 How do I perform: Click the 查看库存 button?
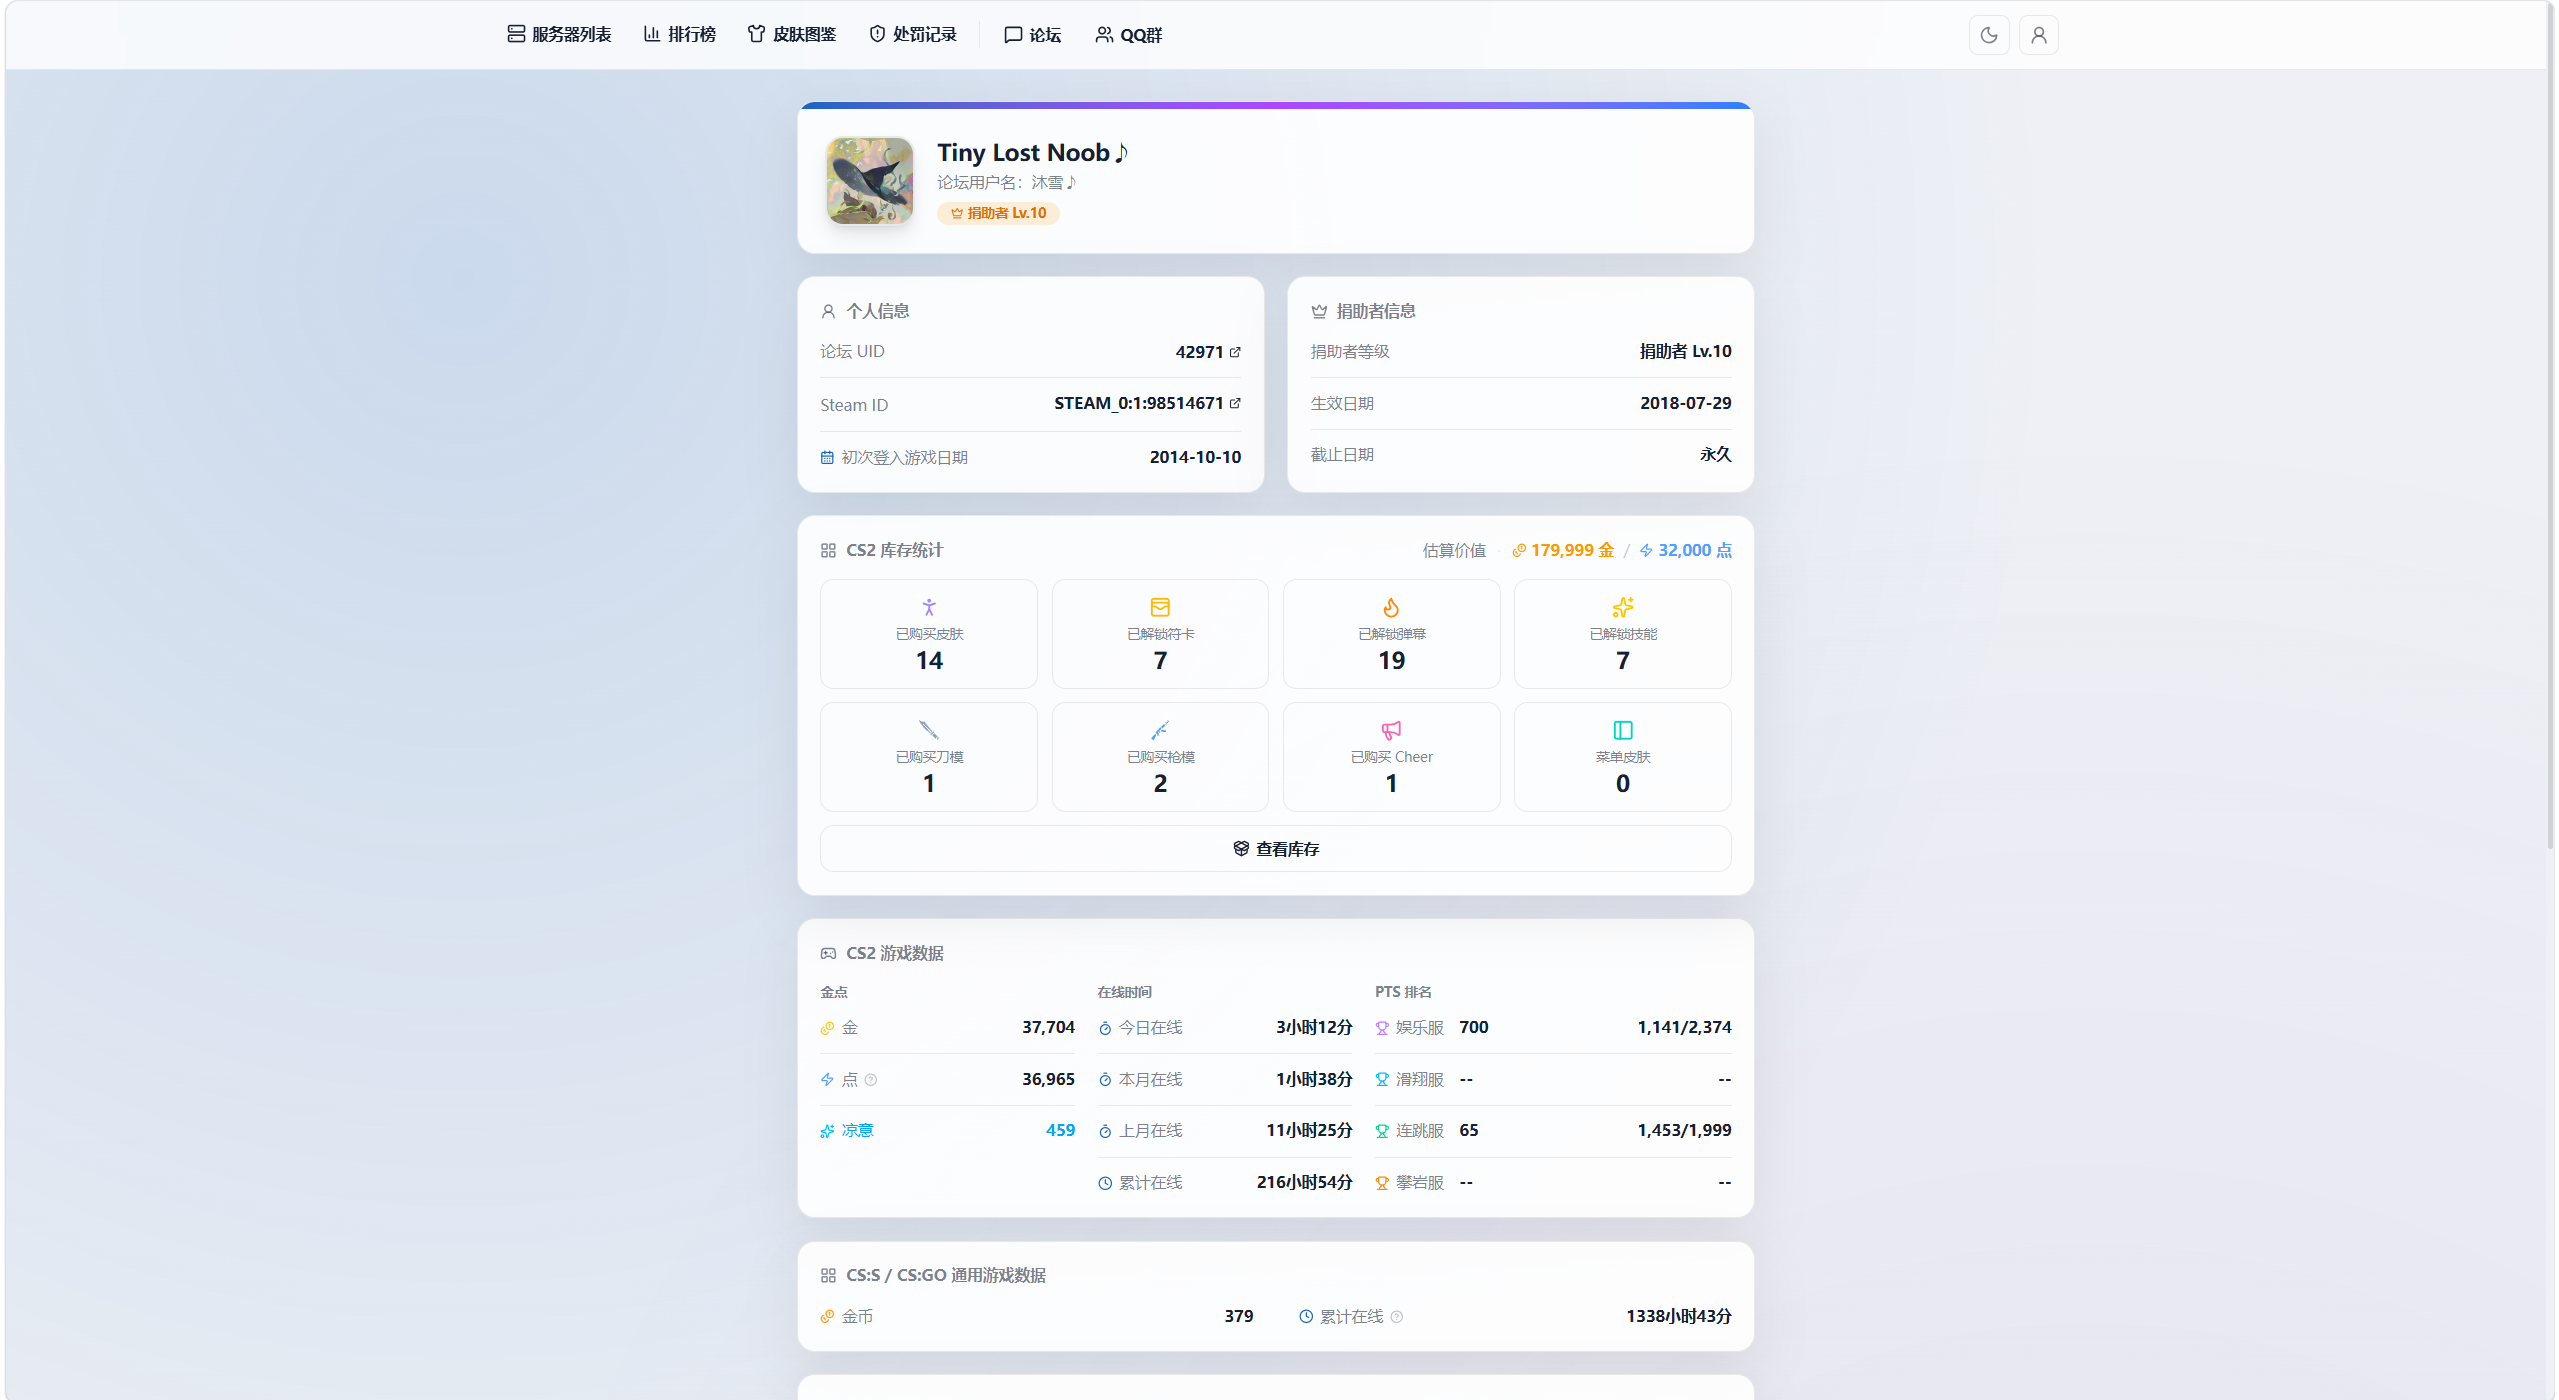[1275, 849]
